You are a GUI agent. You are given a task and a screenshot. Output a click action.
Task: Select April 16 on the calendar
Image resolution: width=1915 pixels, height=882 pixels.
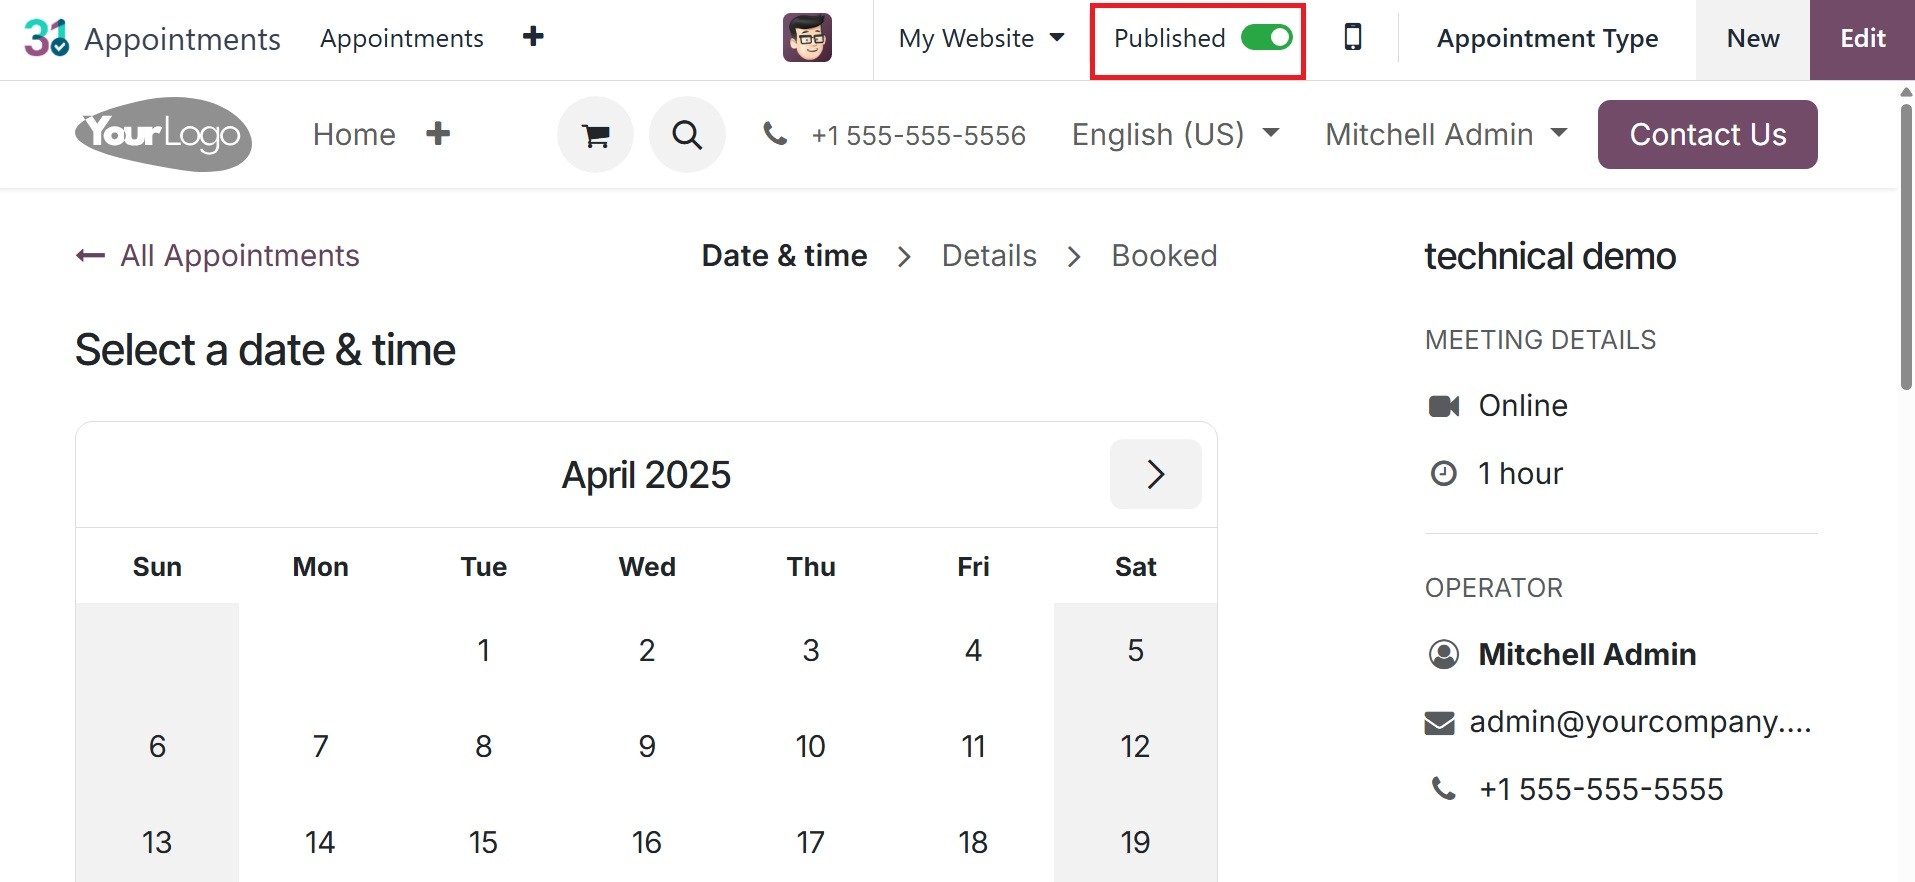click(x=647, y=842)
